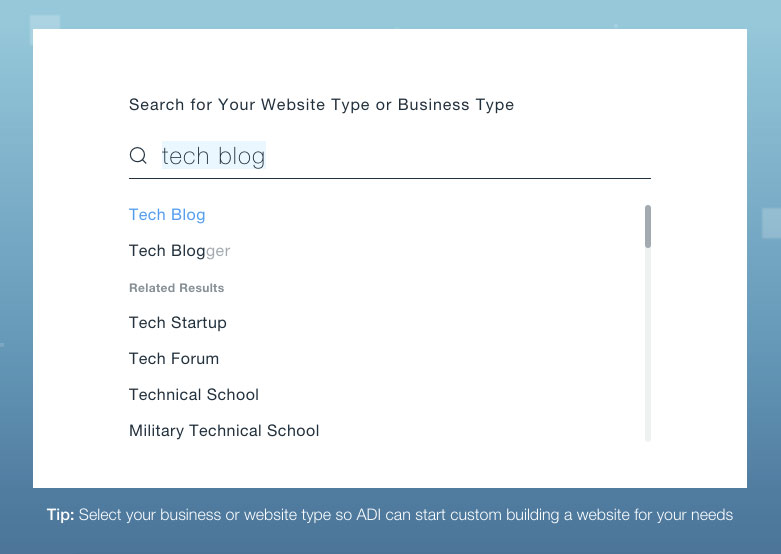Viewport: 781px width, 554px height.
Task: Click the greyed 'ger' autocomplete suffix
Action: pyautogui.click(x=218, y=251)
